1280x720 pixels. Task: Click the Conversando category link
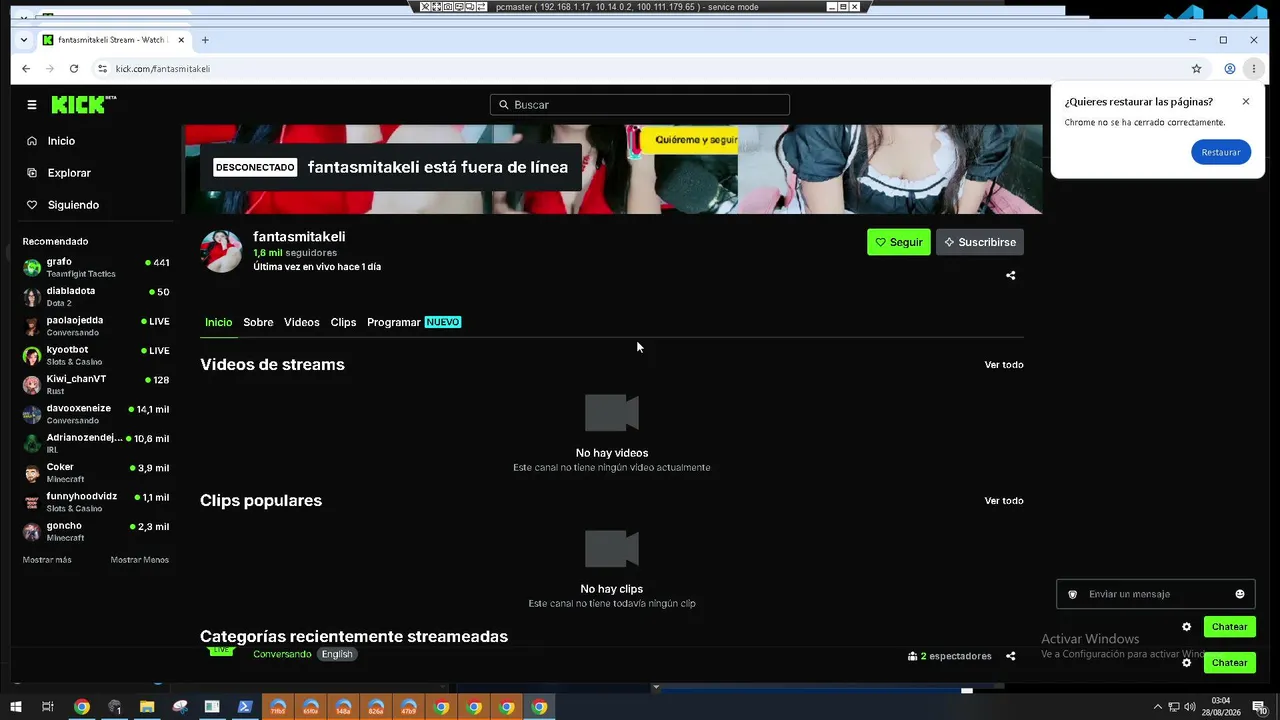click(282, 654)
